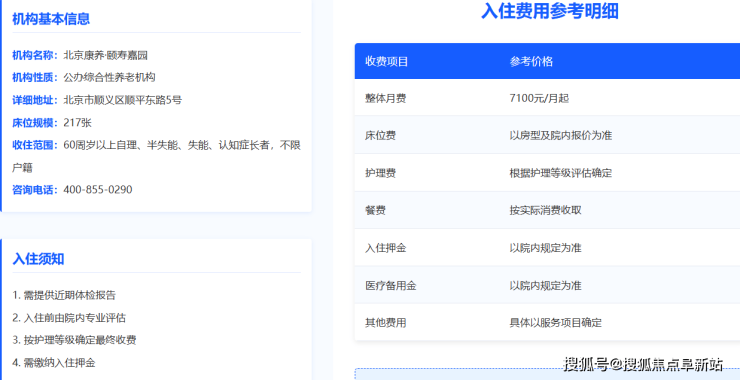Click notice item 入住前由院内专业评估
740x380 pixels.
pyautogui.click(x=75, y=318)
